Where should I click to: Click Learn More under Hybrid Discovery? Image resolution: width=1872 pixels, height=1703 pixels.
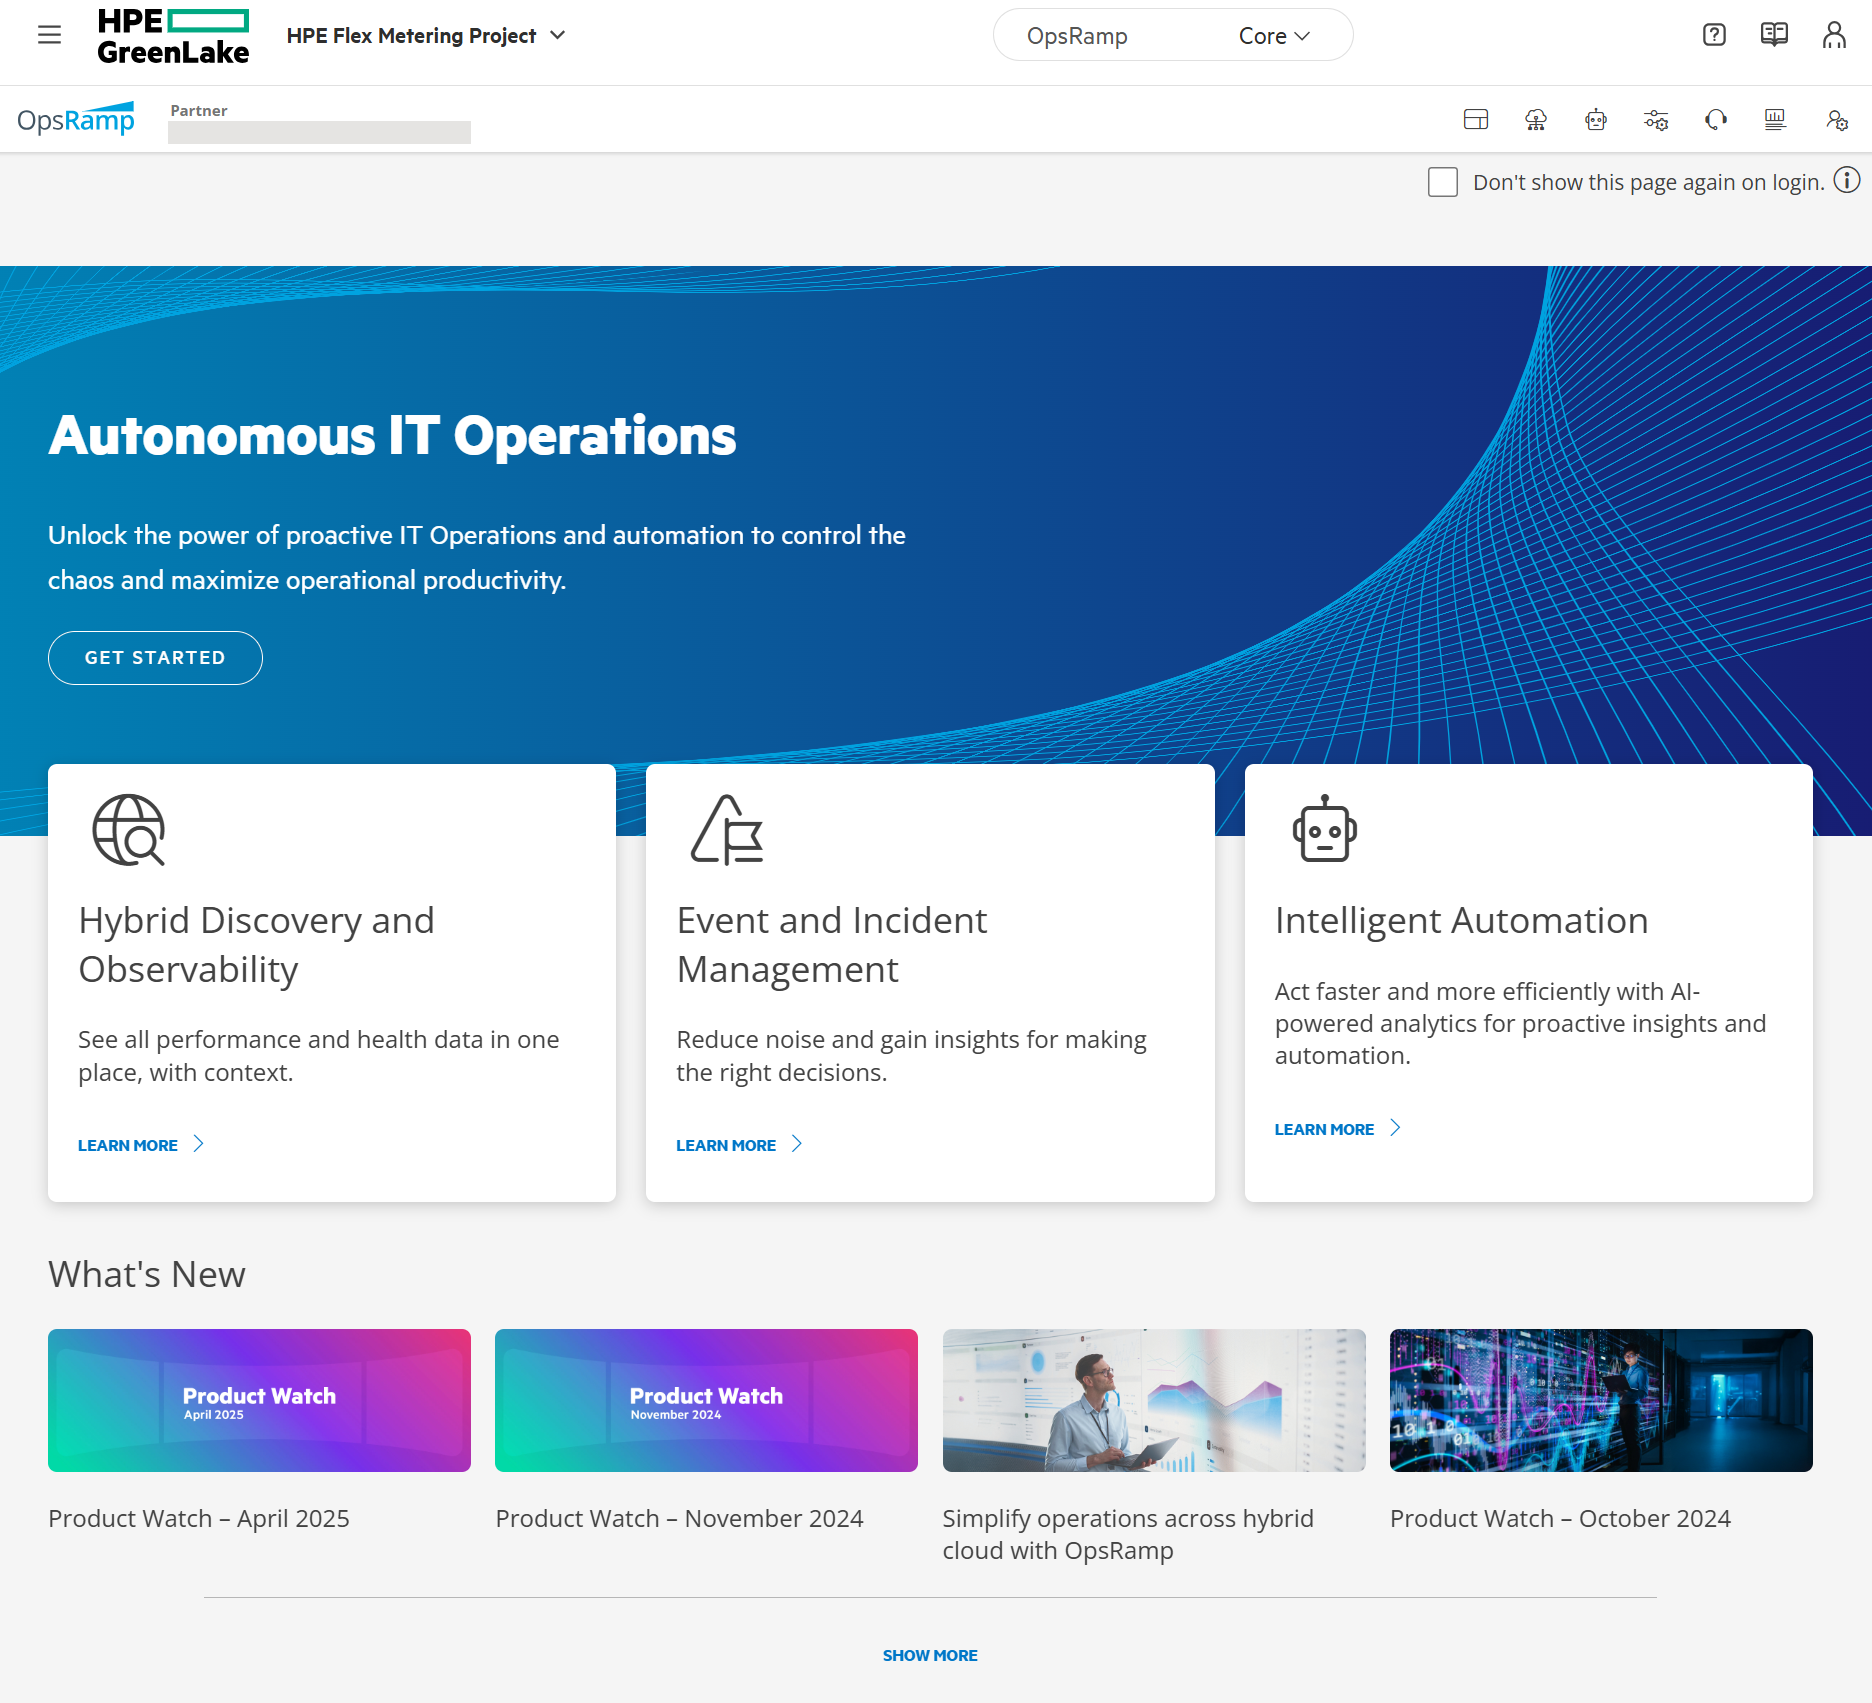(141, 1145)
